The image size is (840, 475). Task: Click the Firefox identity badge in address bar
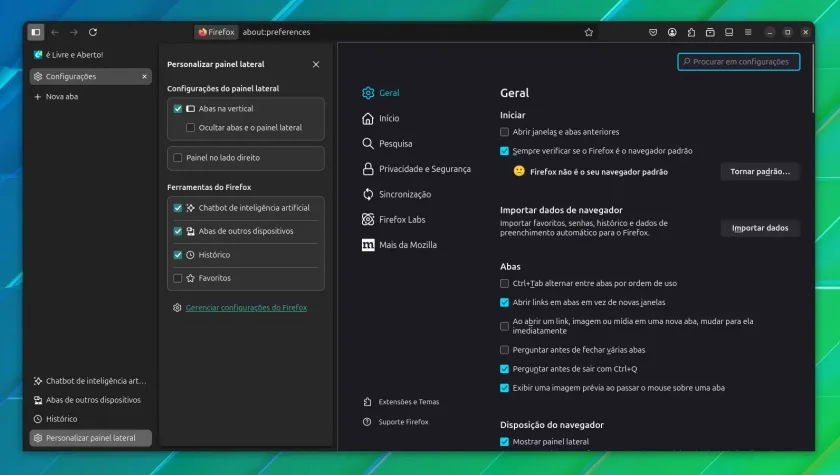pos(216,32)
